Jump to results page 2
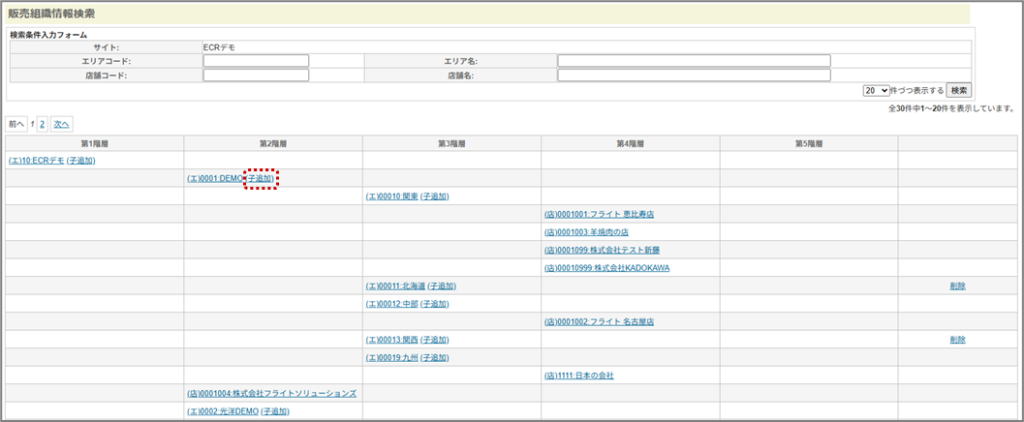The width and height of the screenshot is (1024, 422). pyautogui.click(x=42, y=124)
